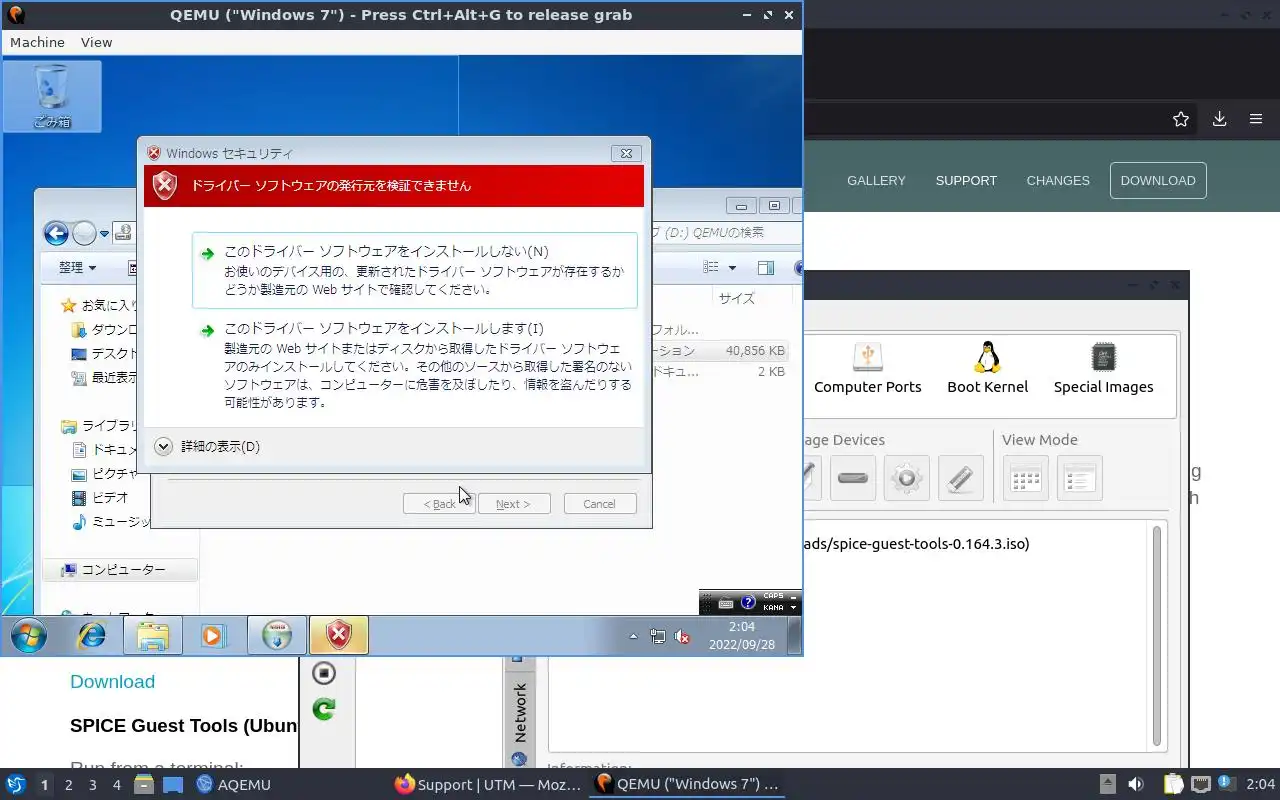The width and height of the screenshot is (1280, 800).
Task: Click the gear play storage device button
Action: [x=907, y=478]
